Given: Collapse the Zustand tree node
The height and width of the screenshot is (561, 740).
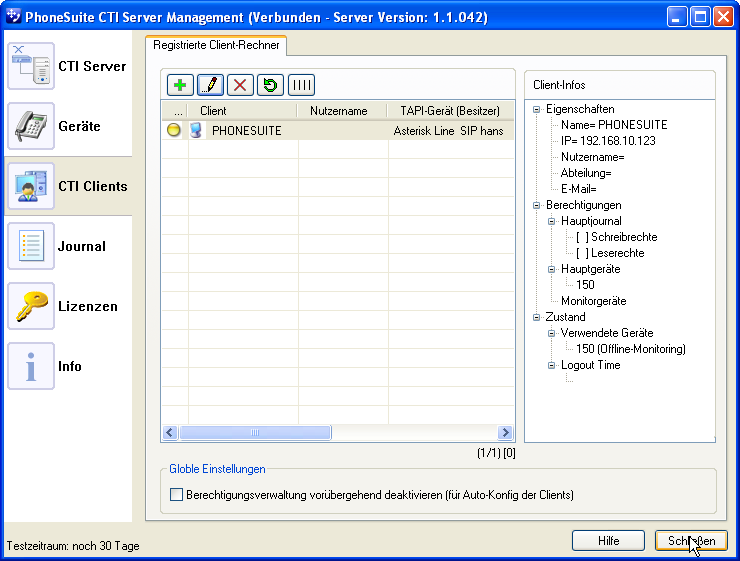Looking at the screenshot, I should (x=536, y=317).
